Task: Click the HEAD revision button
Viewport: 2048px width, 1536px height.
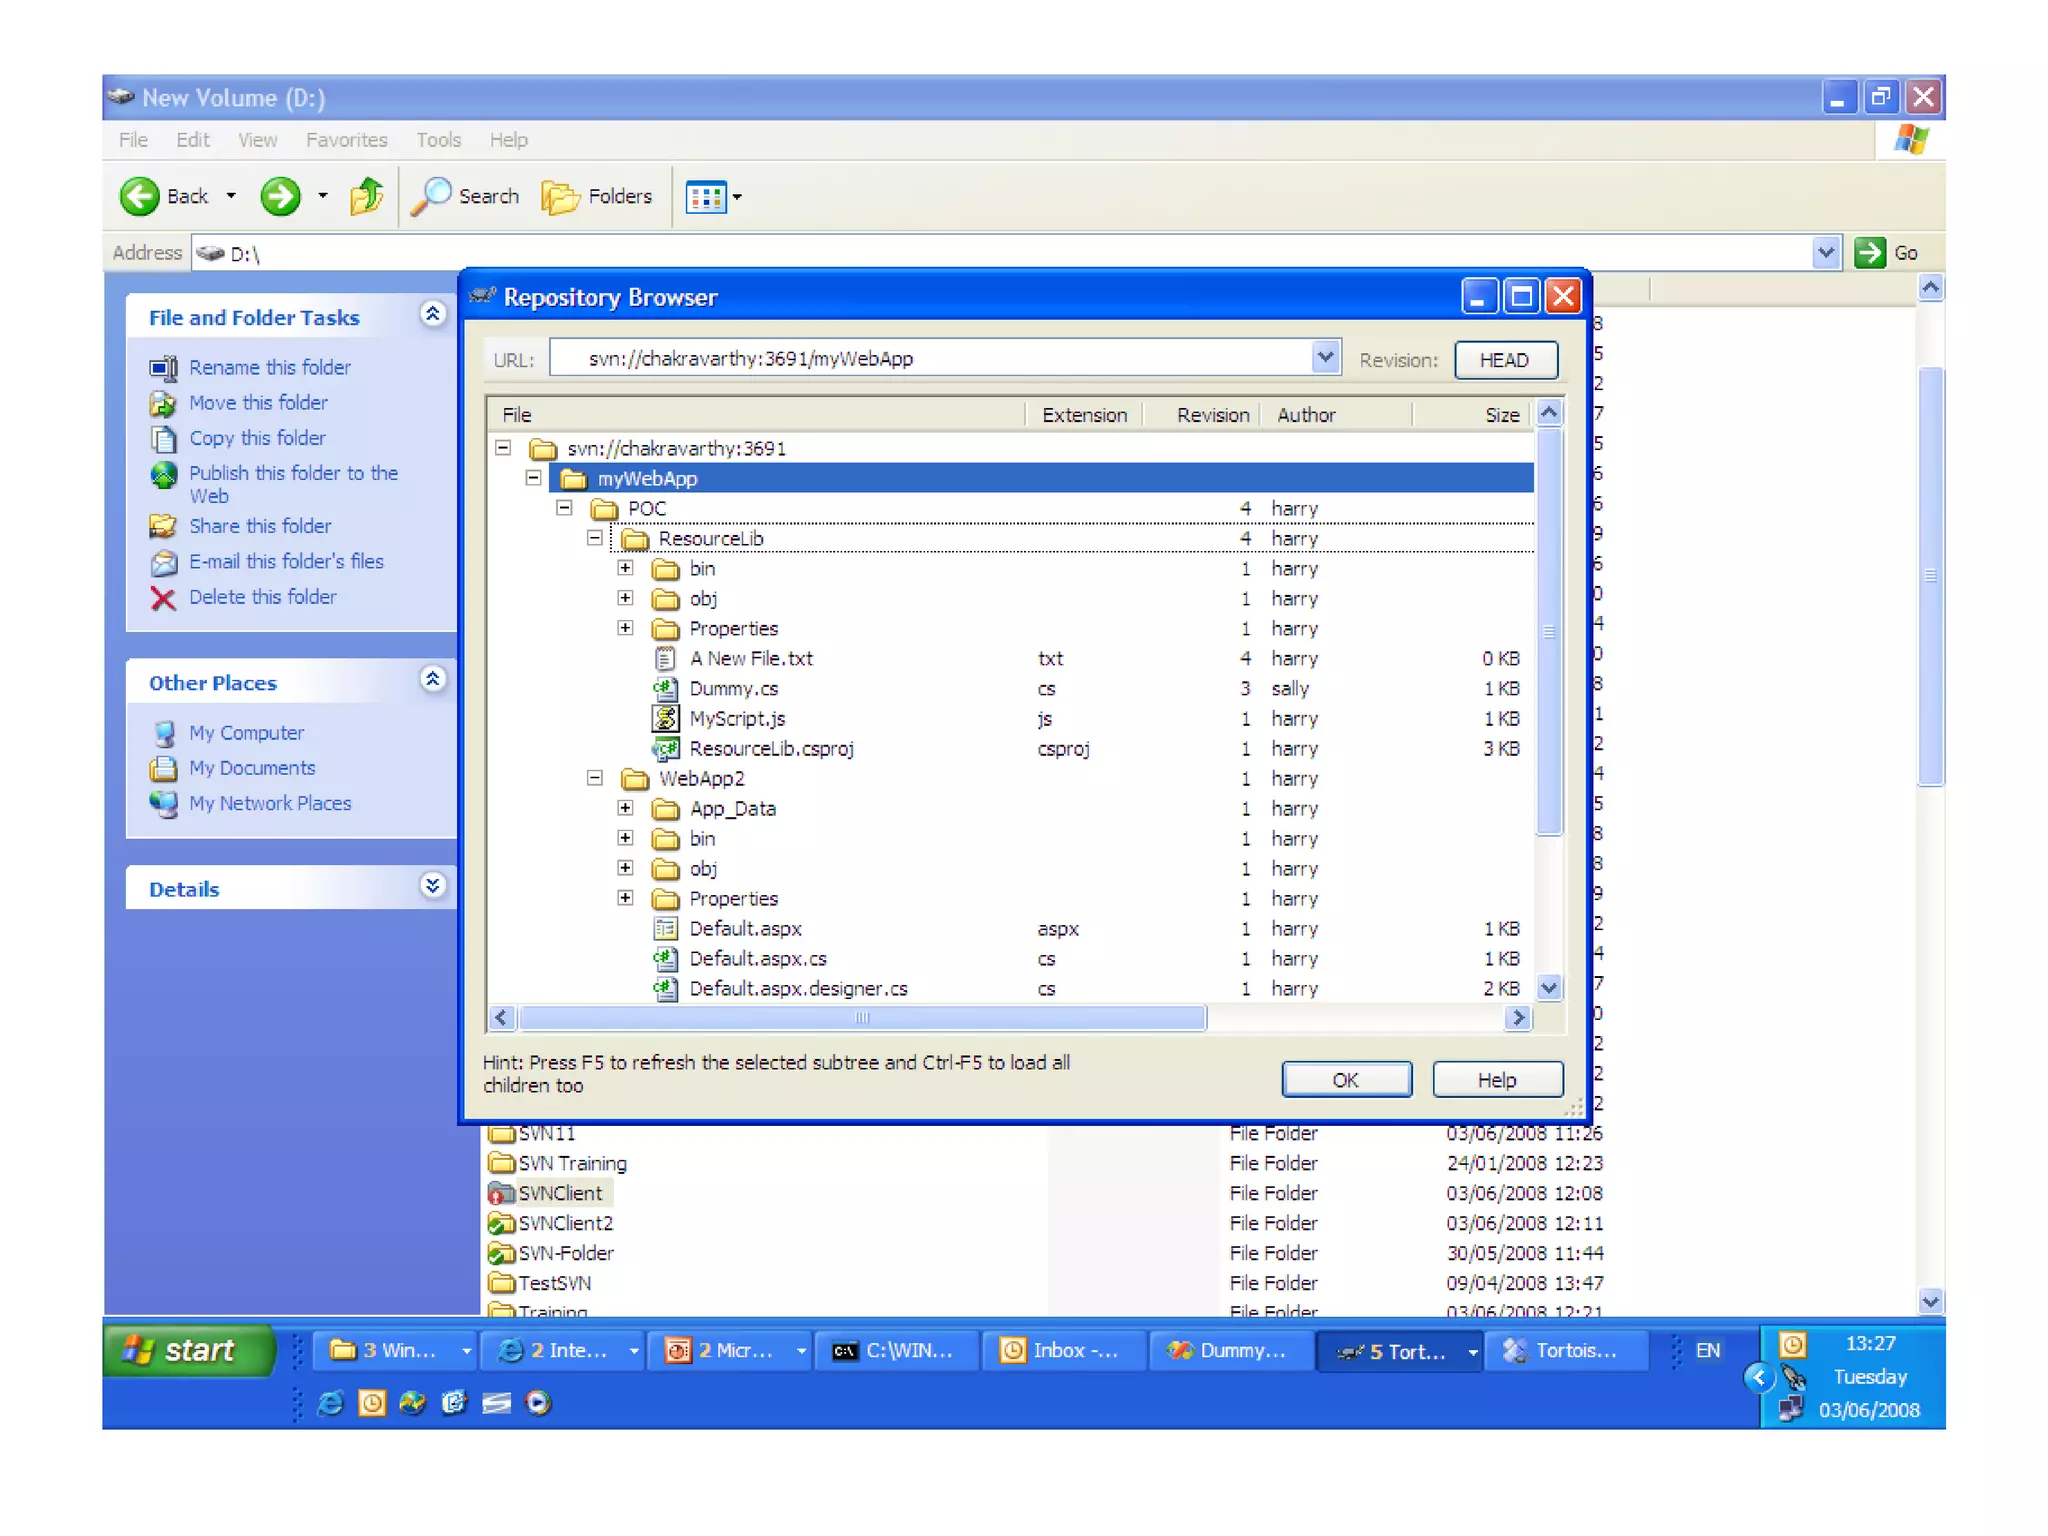Action: coord(1504,360)
